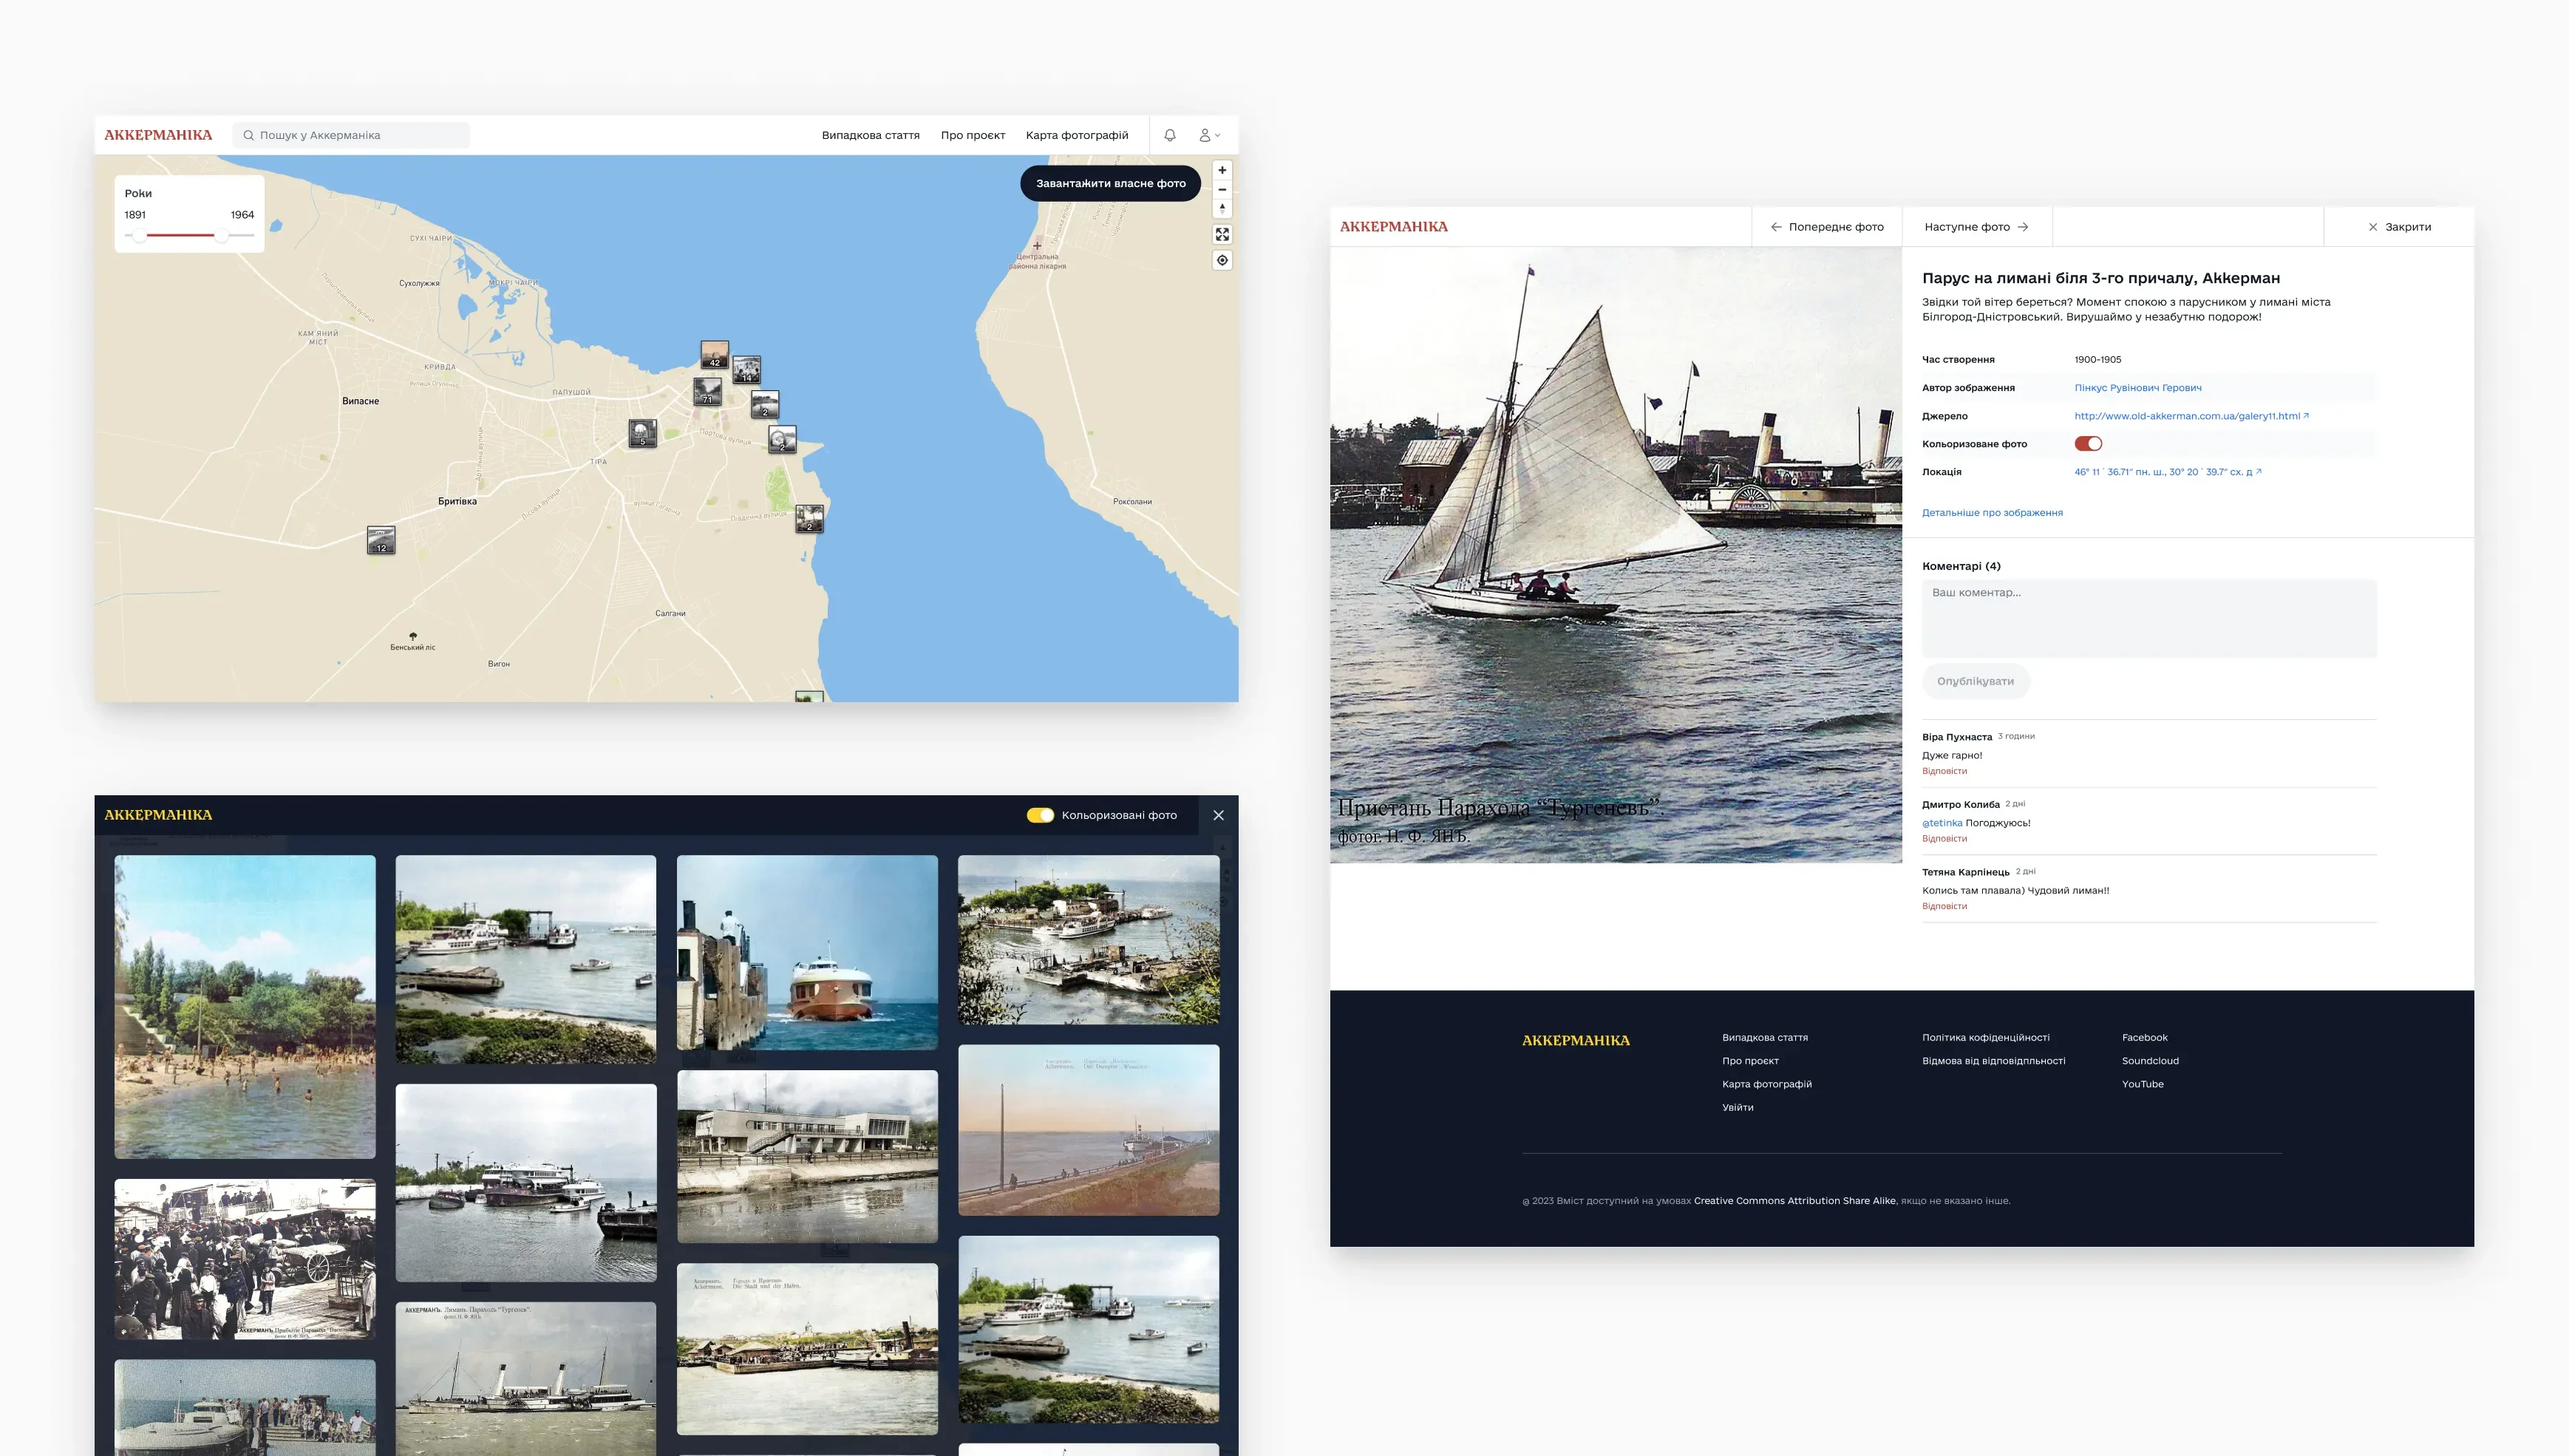Viewport: 2569px width, 1456px height.
Task: Click the map cluster marker labeled 42
Action: [714, 354]
